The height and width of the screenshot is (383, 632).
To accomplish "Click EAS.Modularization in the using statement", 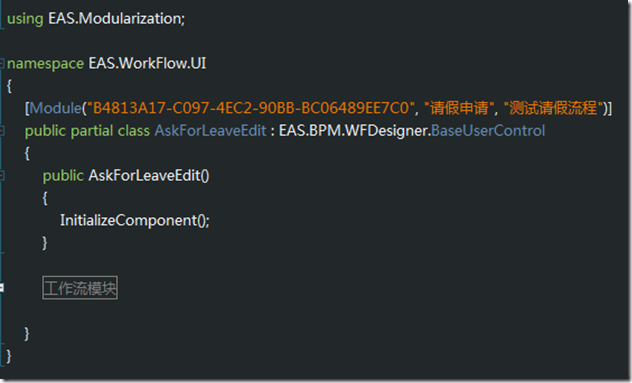I will (114, 19).
